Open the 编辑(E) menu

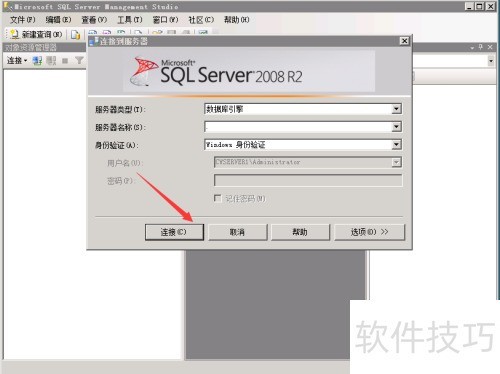pos(58,20)
